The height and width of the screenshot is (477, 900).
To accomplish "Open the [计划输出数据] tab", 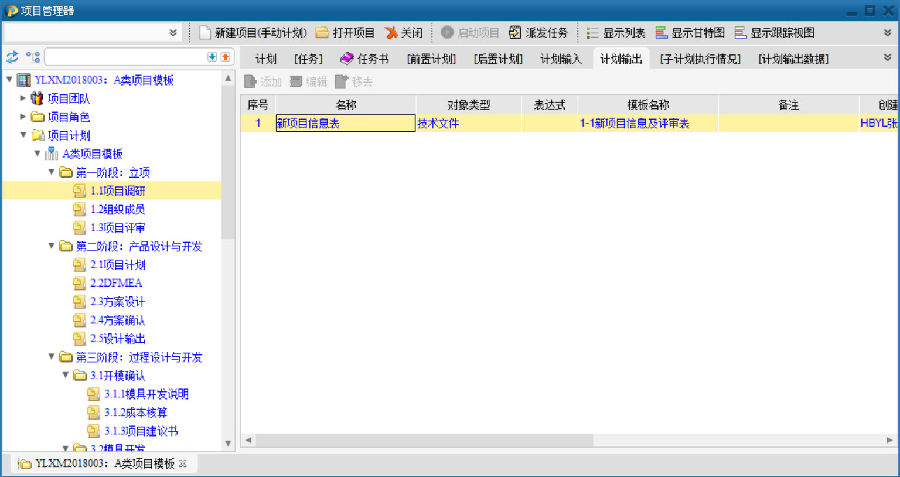I will pos(793,59).
